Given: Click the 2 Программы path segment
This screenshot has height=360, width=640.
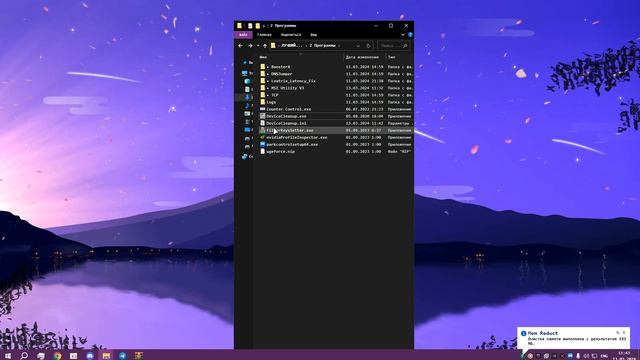Looking at the screenshot, I should pyautogui.click(x=322, y=46).
